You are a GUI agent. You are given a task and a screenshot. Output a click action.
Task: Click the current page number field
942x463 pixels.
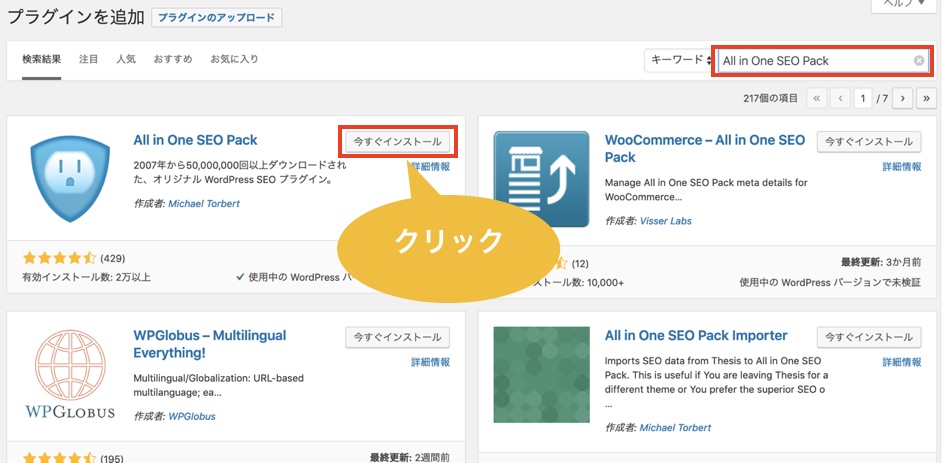point(863,98)
